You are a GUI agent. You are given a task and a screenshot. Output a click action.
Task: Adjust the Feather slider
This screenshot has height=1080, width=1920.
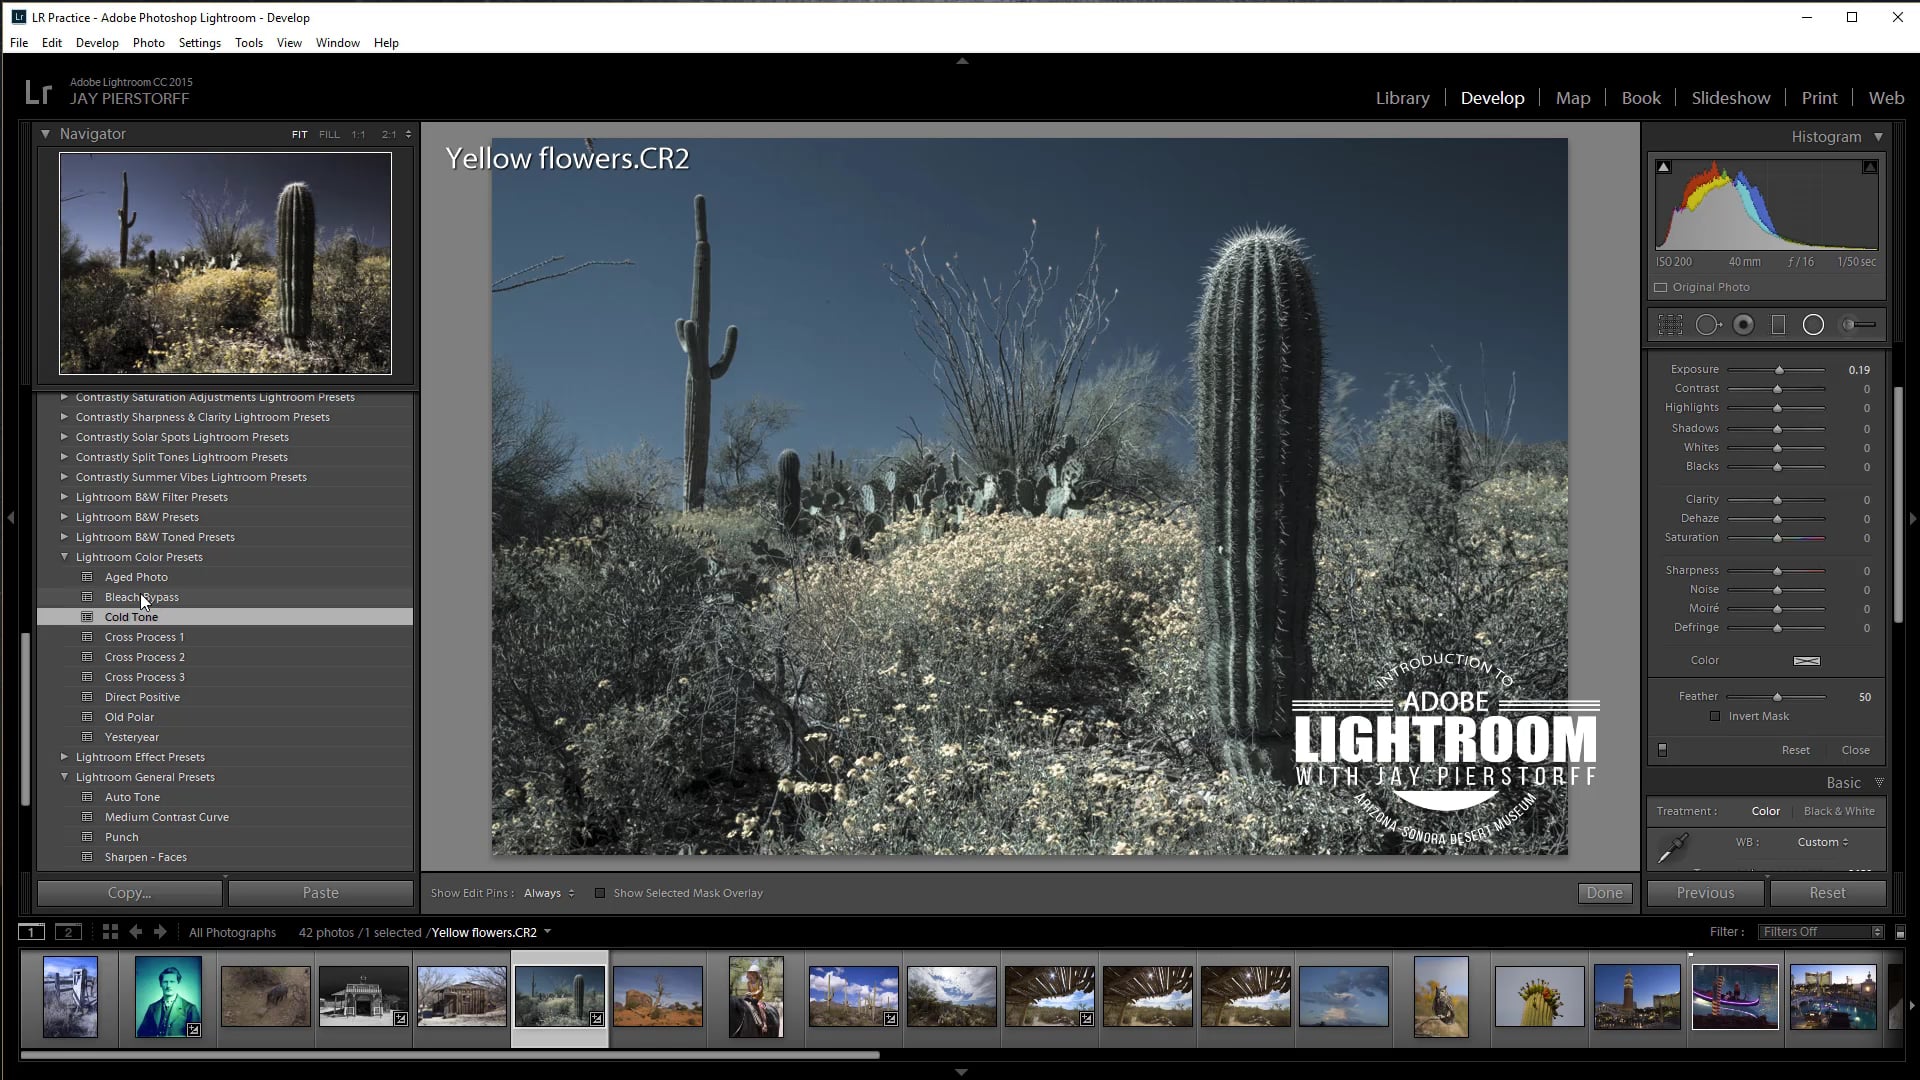(x=1776, y=697)
